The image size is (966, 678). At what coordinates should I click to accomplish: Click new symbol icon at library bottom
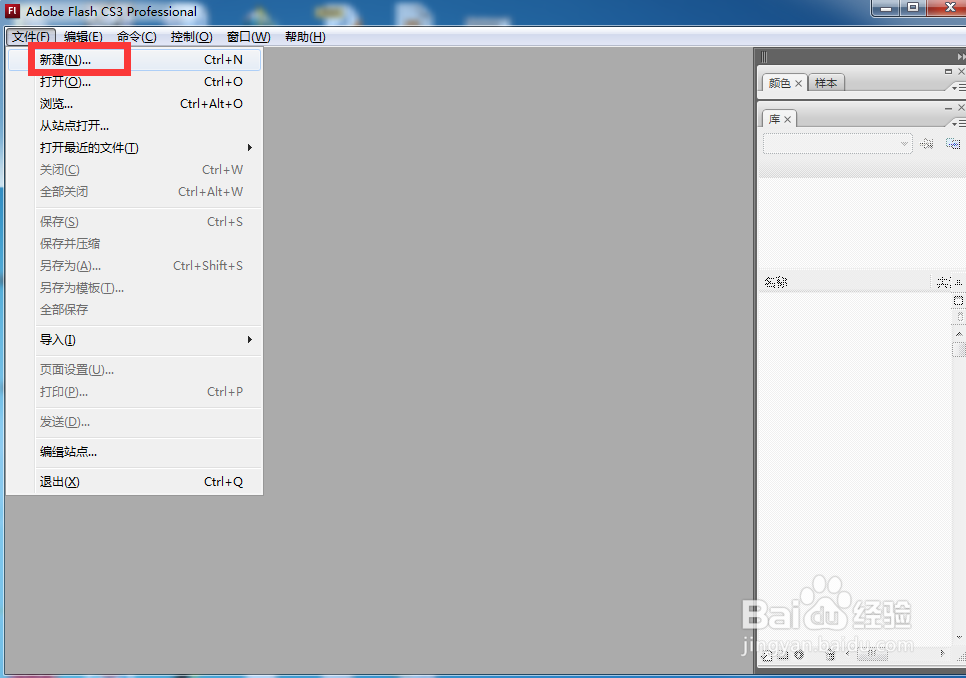(767, 655)
